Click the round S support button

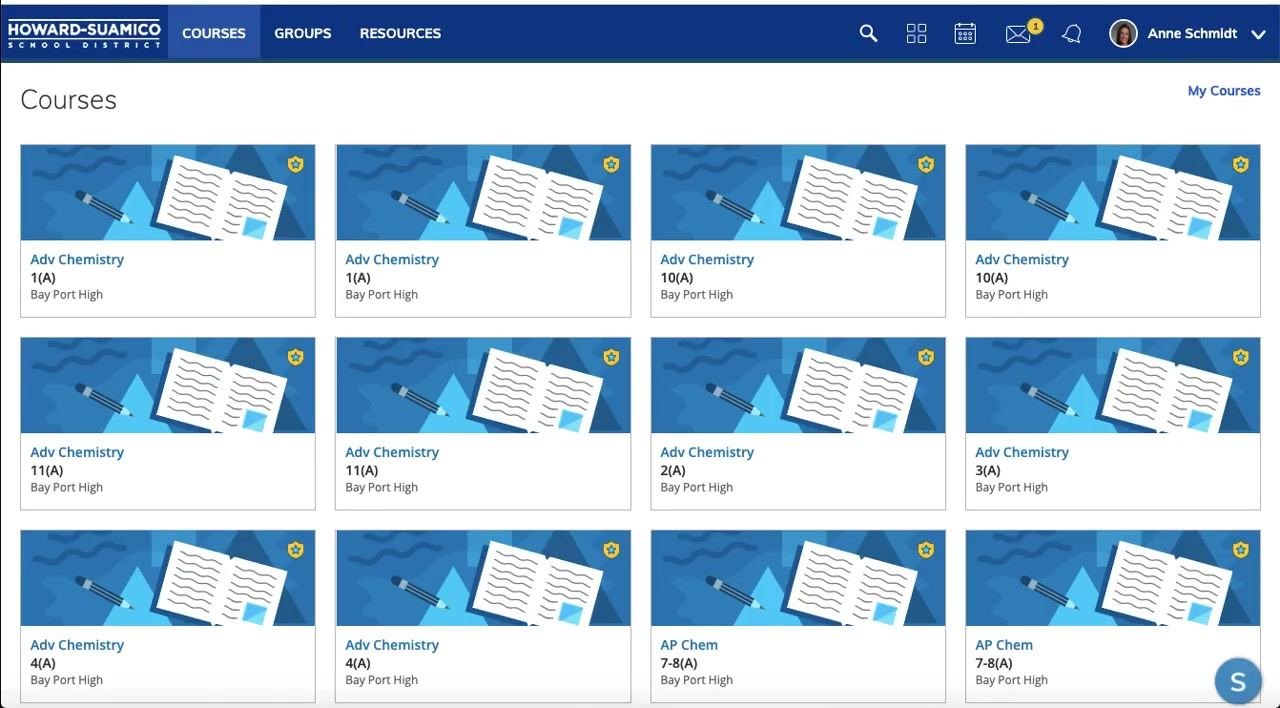1238,682
